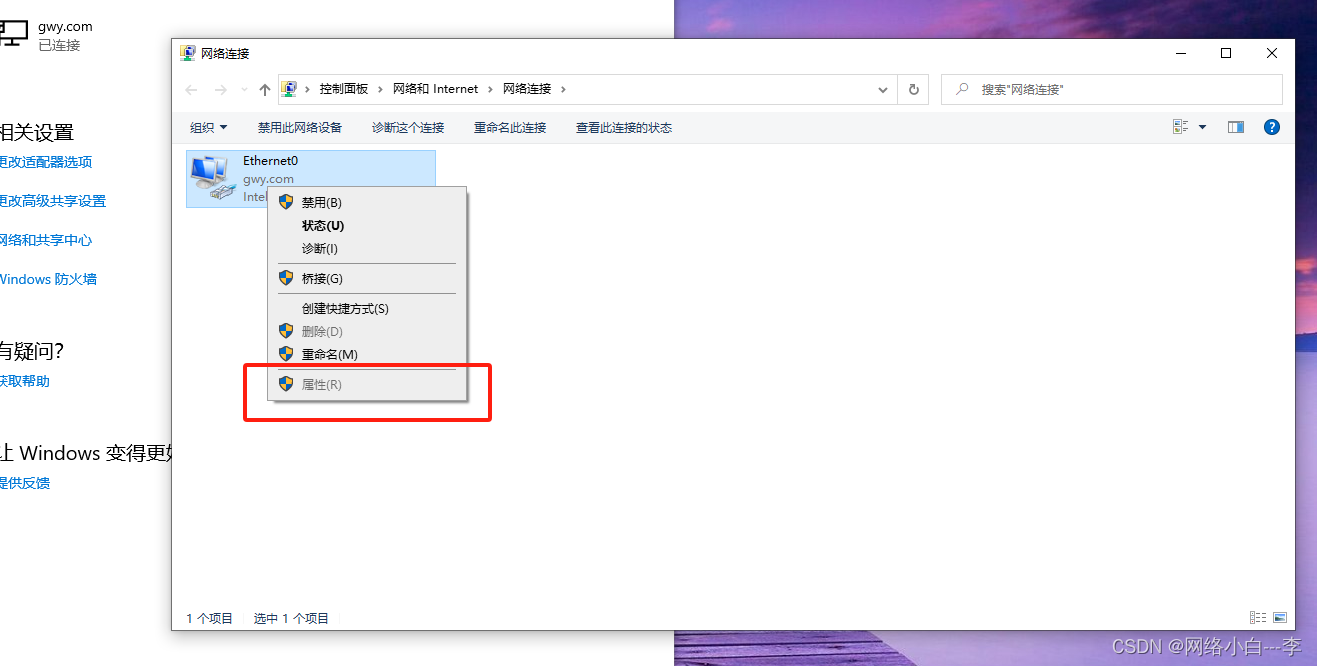1317x666 pixels.
Task: Click 诊断这个连接 toolbar button
Action: [408, 127]
